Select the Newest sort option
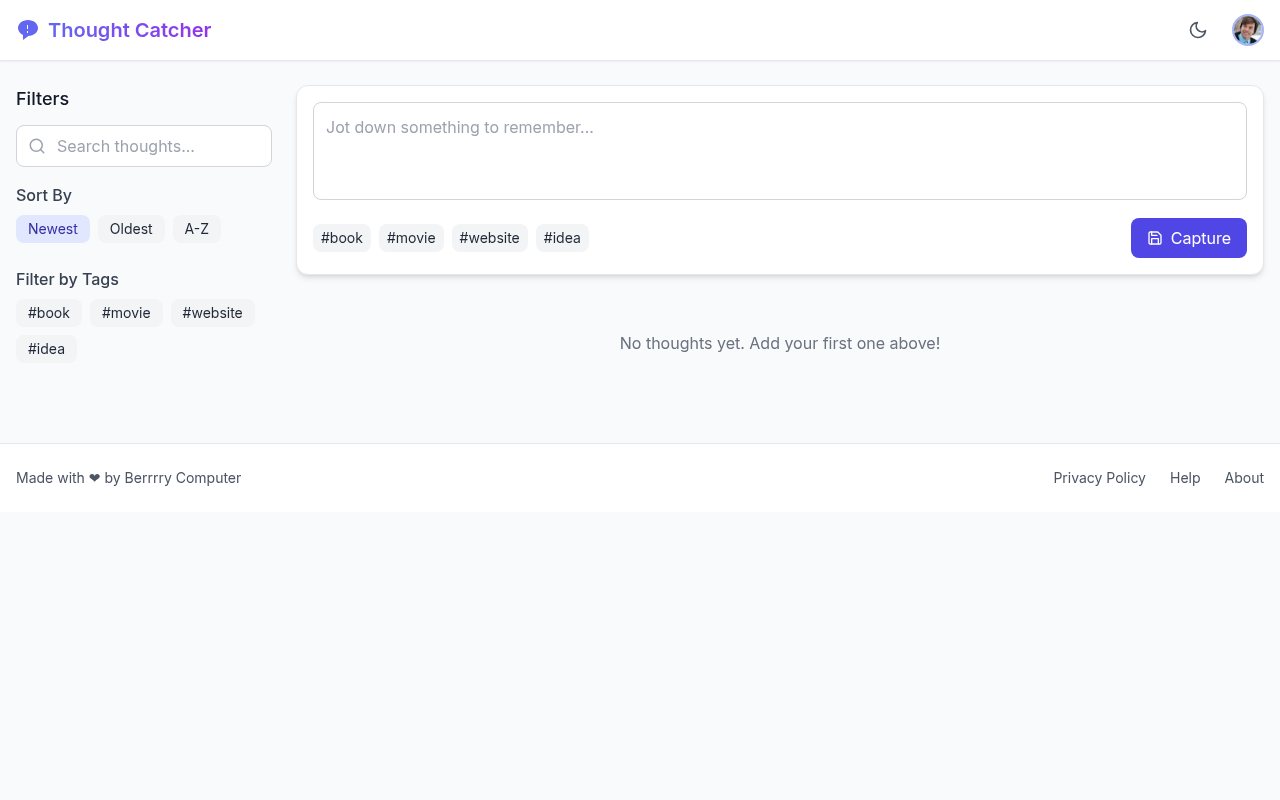 click(x=52, y=229)
